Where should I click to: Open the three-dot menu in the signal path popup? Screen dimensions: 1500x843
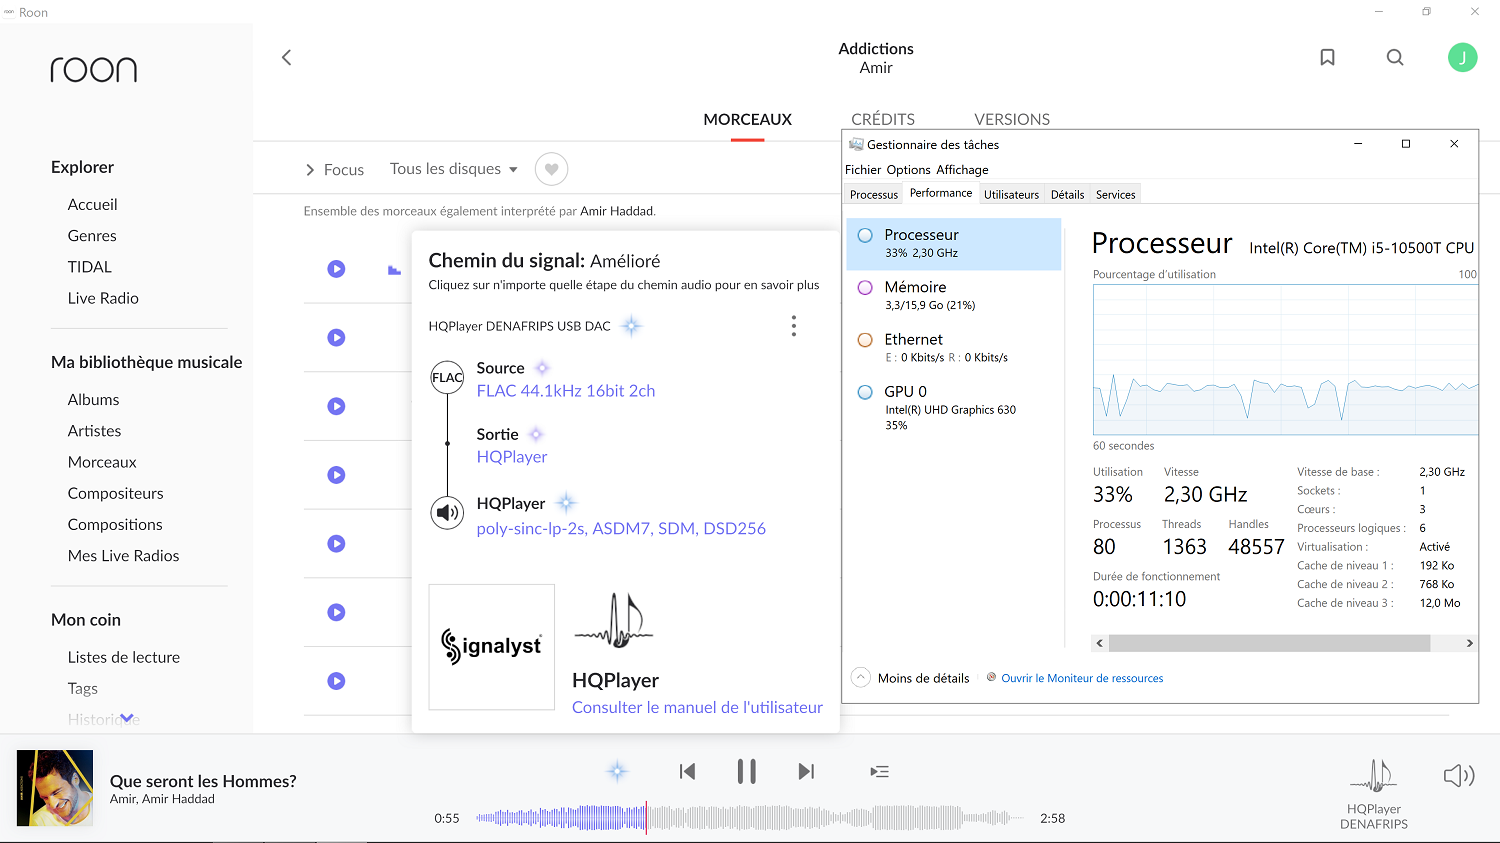[x=793, y=325]
